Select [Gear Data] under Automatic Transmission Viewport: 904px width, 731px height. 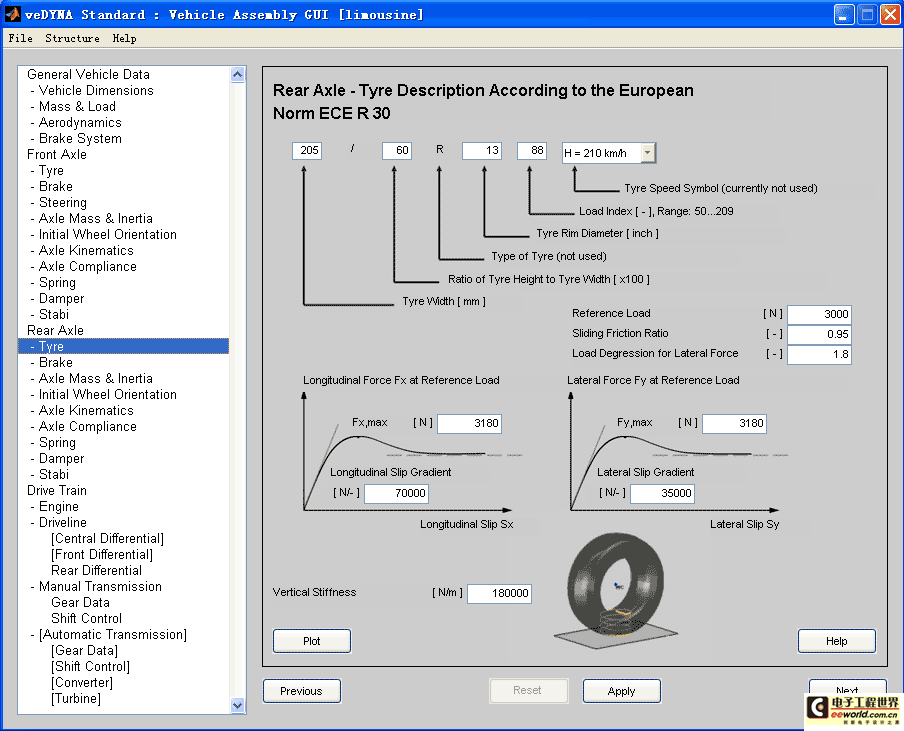click(x=84, y=650)
